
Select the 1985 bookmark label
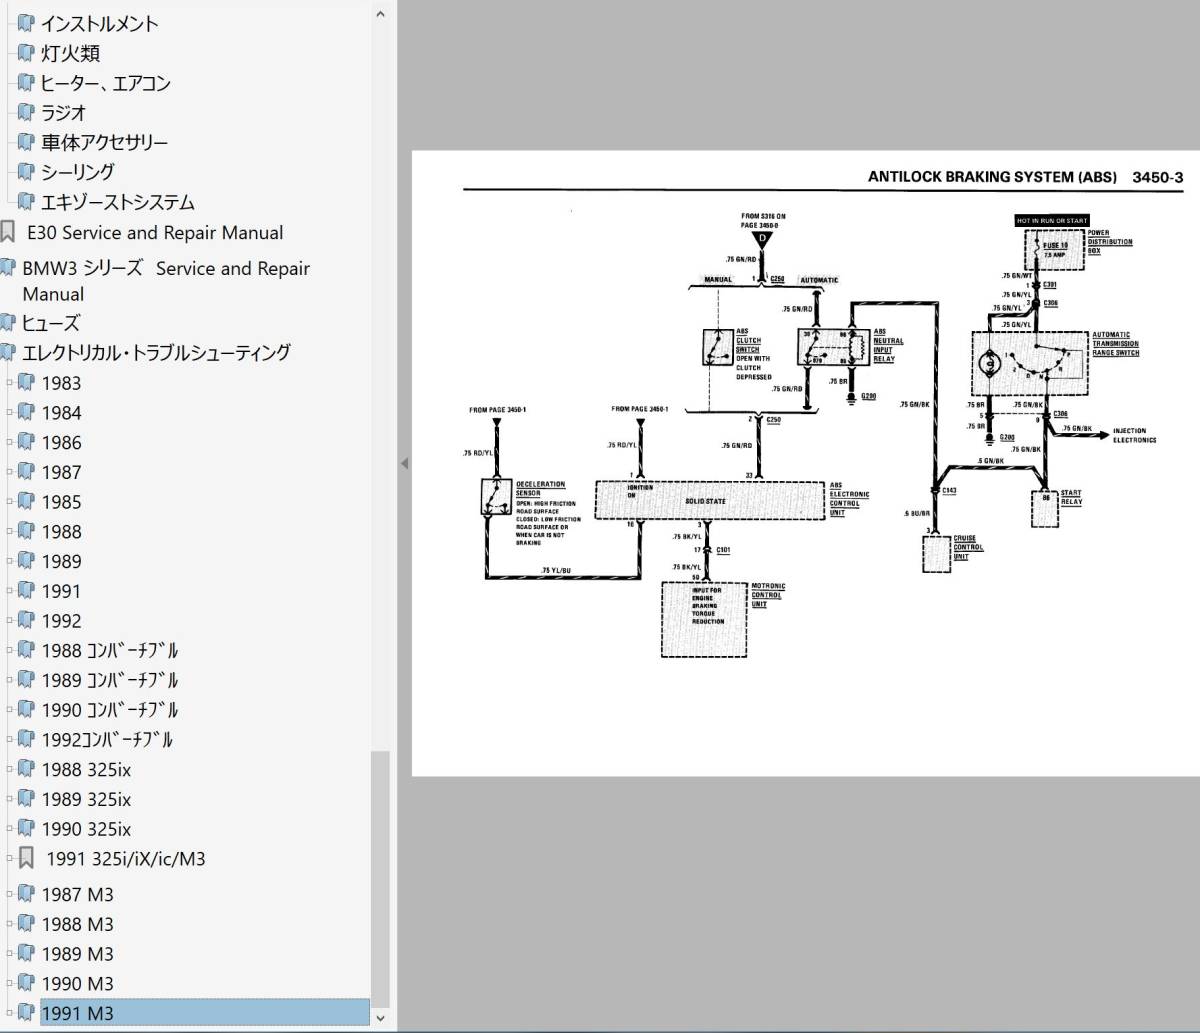pyautogui.click(x=61, y=502)
